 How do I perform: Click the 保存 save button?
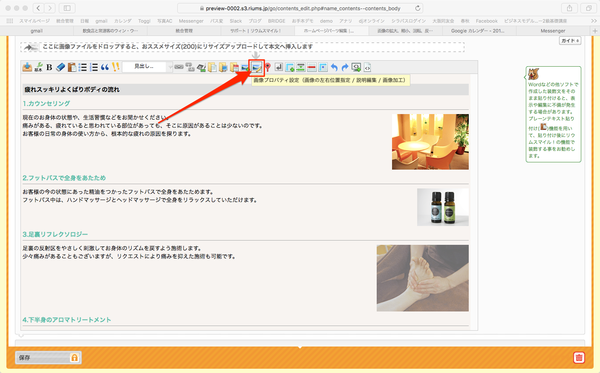click(48, 357)
